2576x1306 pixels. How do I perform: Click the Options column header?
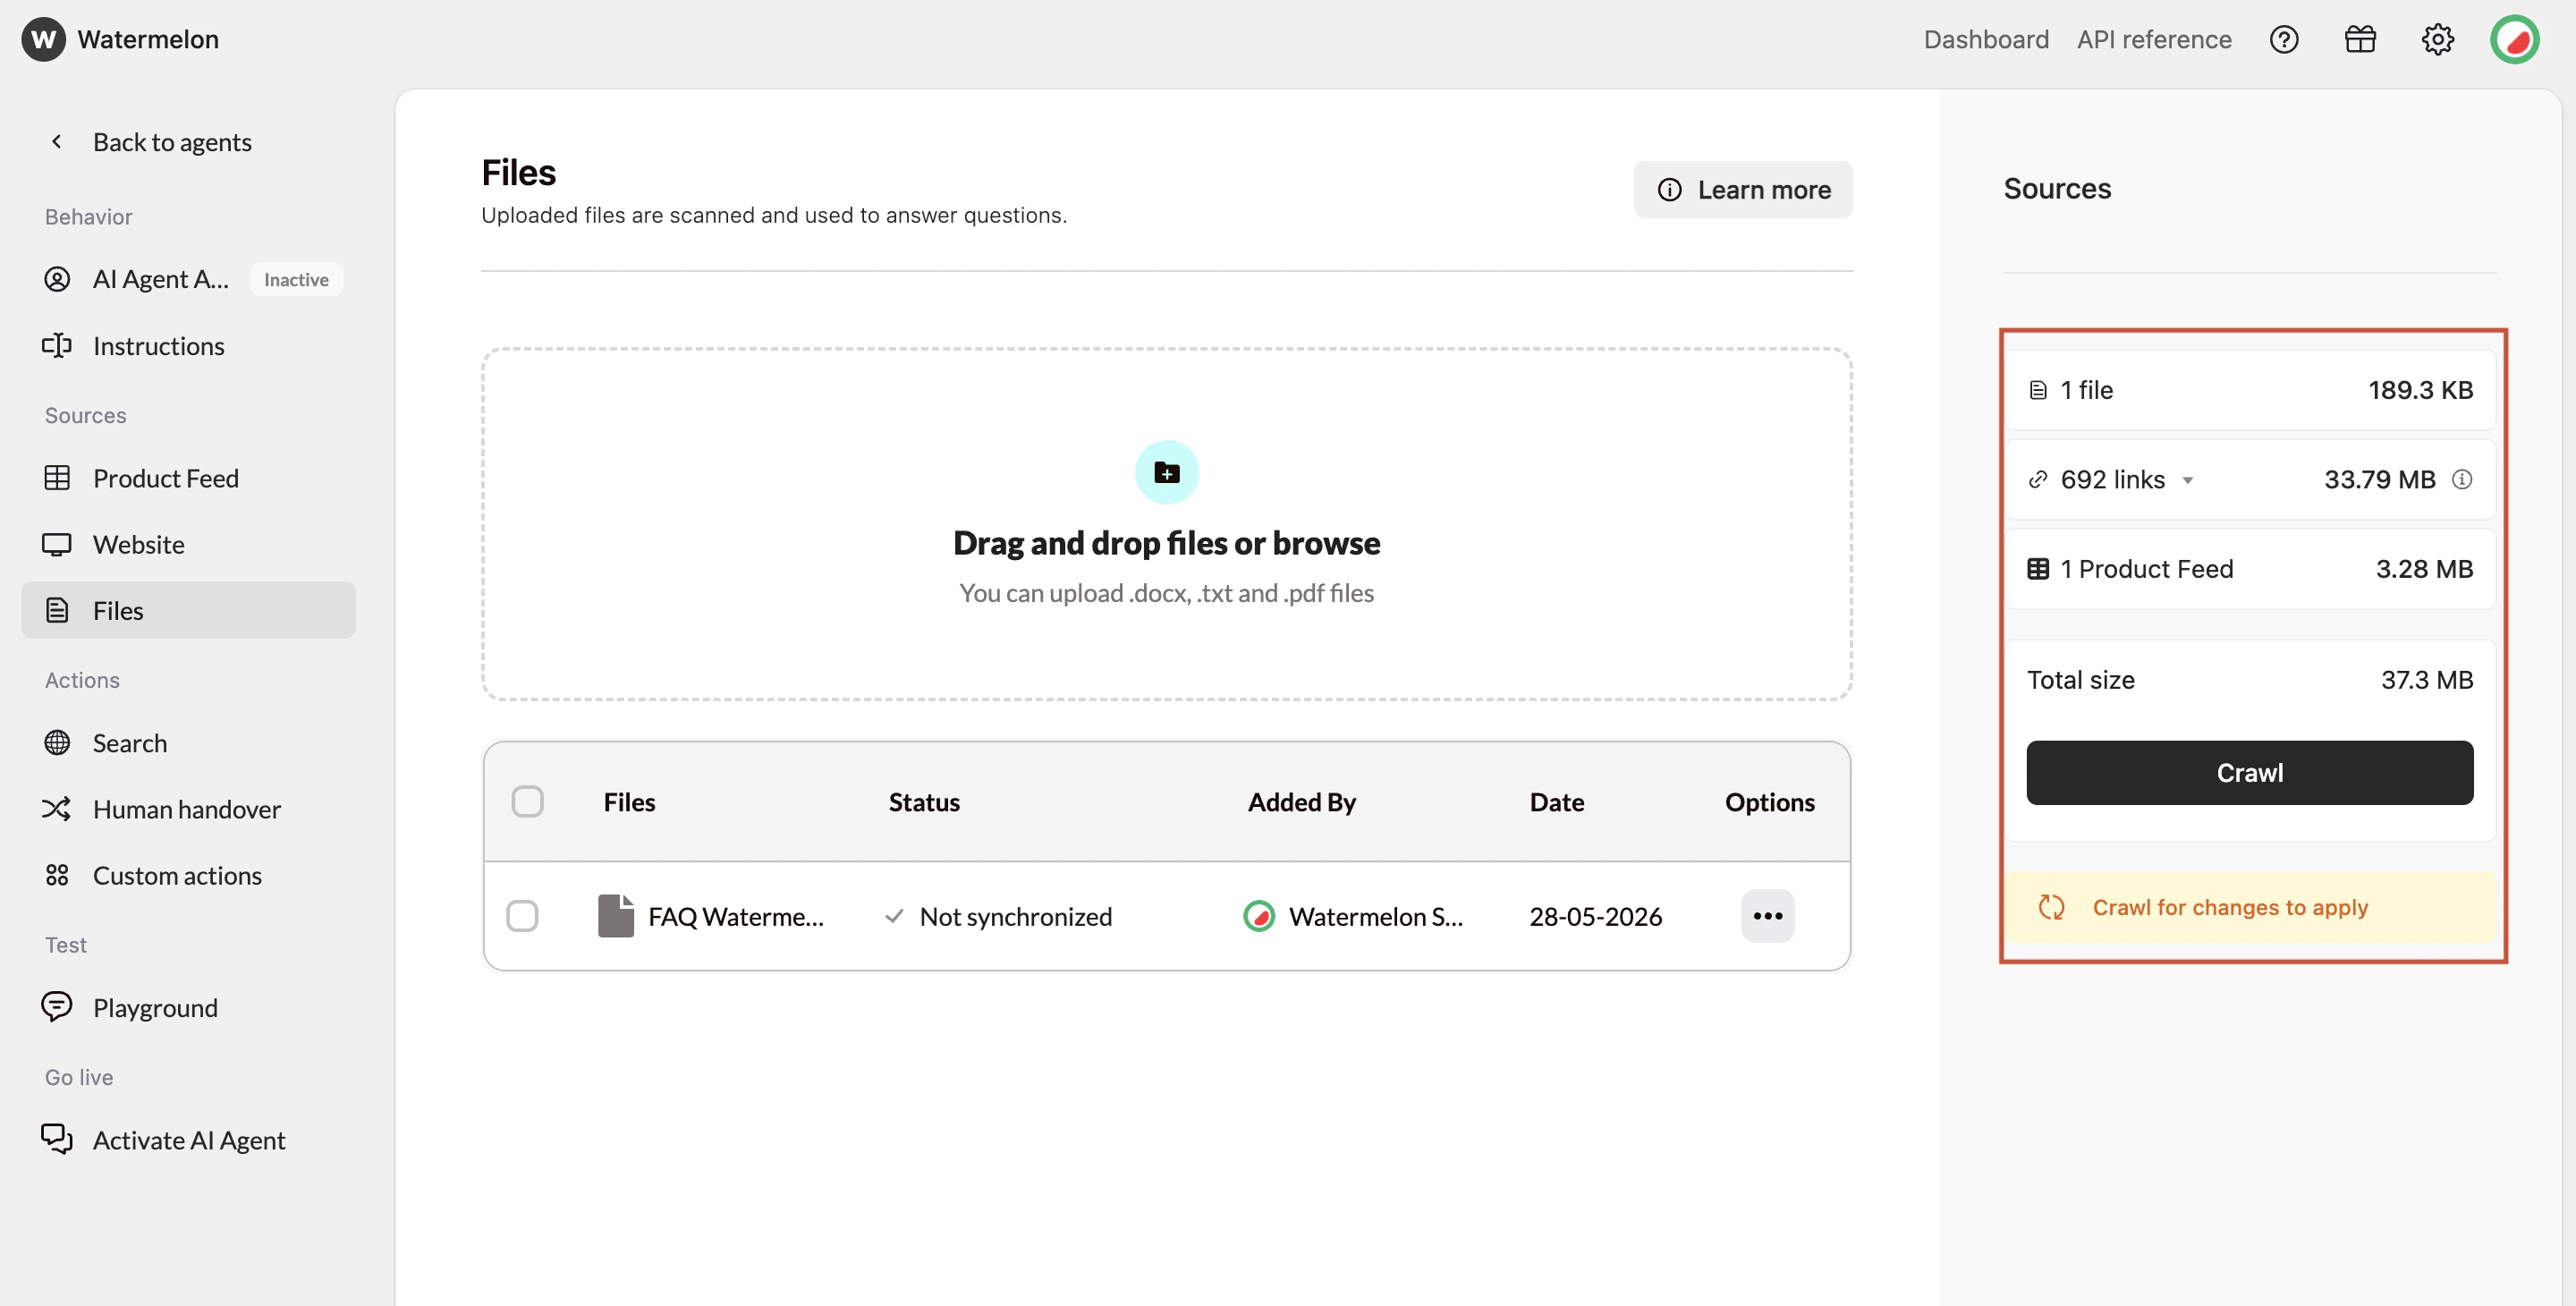tap(1770, 802)
